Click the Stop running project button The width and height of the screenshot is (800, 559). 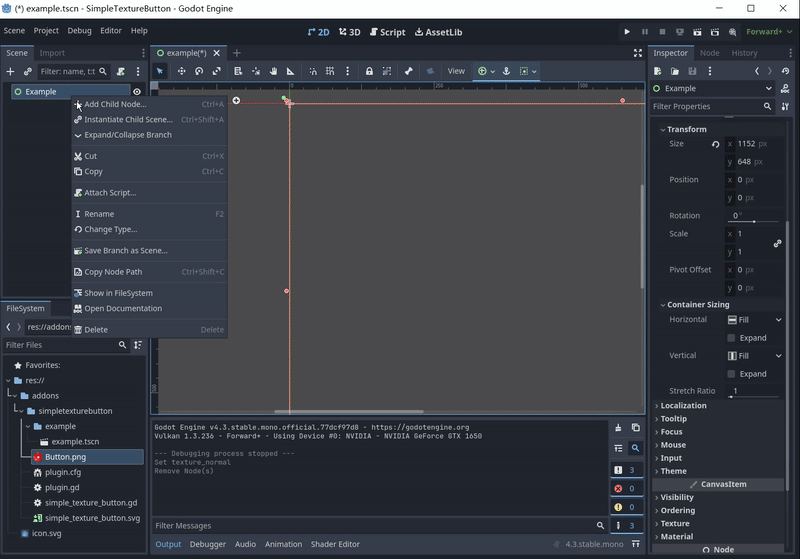pos(662,32)
